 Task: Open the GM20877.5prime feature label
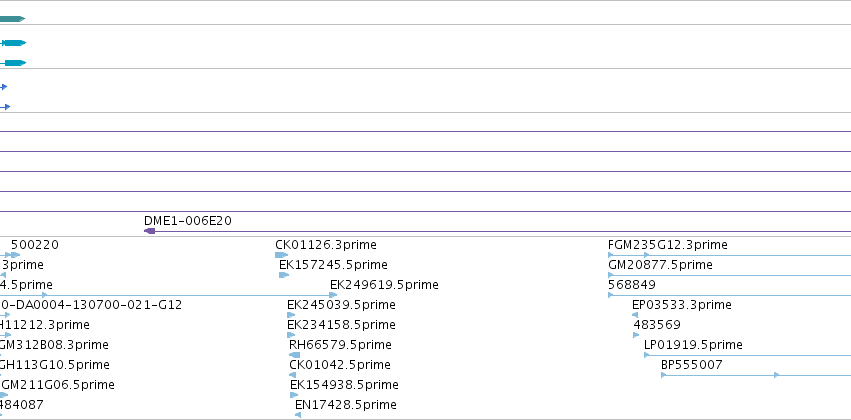(x=661, y=265)
